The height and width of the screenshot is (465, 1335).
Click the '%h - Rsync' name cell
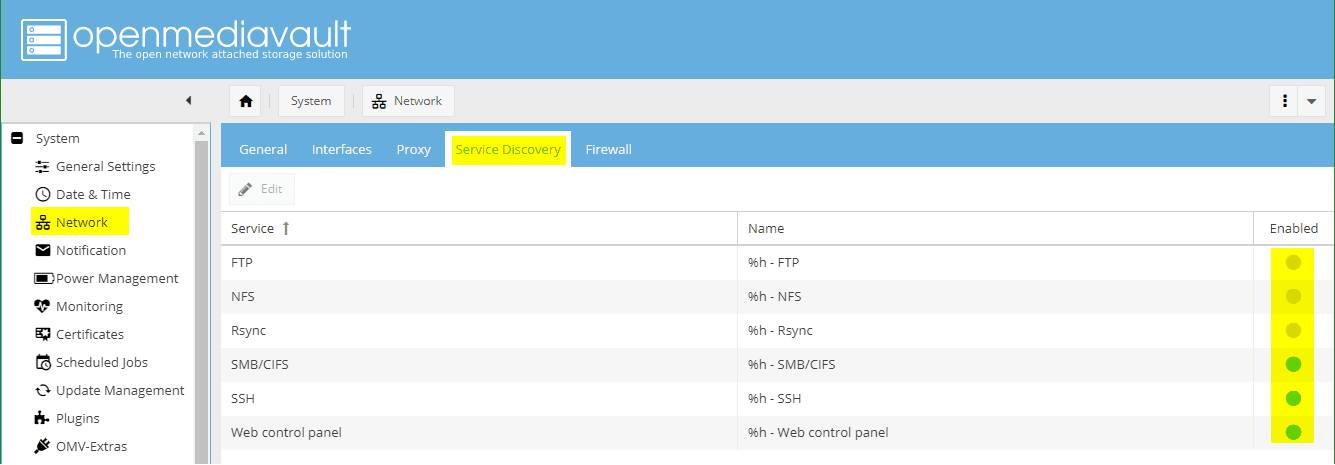pyautogui.click(x=995, y=331)
